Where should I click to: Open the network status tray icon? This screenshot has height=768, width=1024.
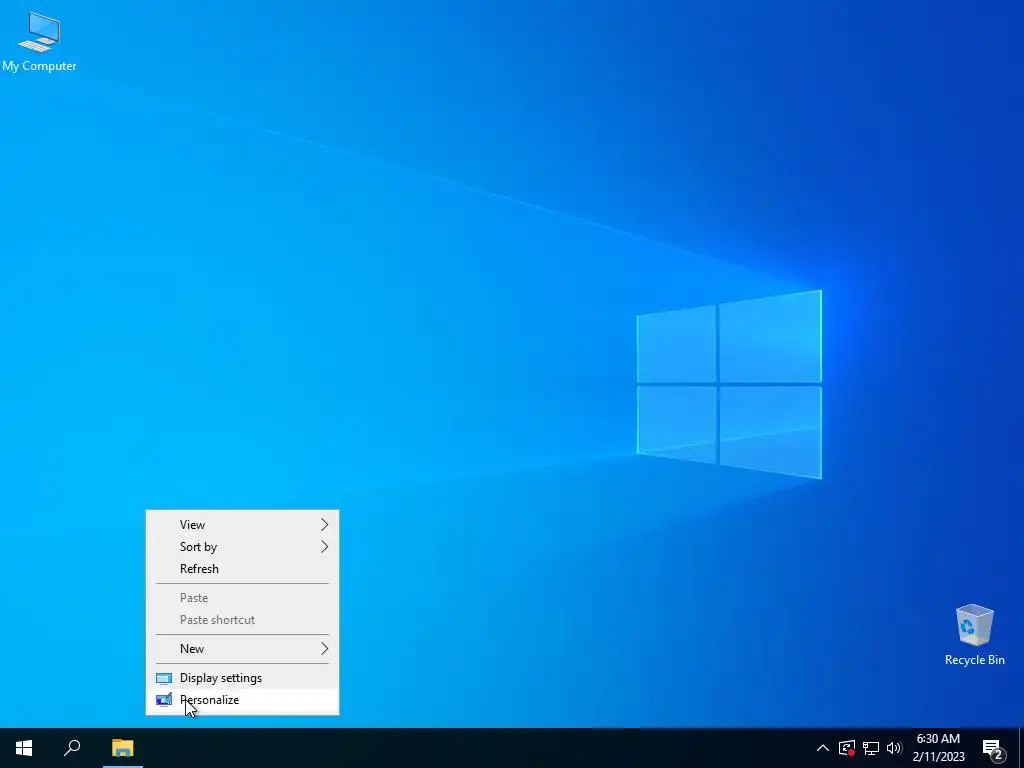coord(871,748)
